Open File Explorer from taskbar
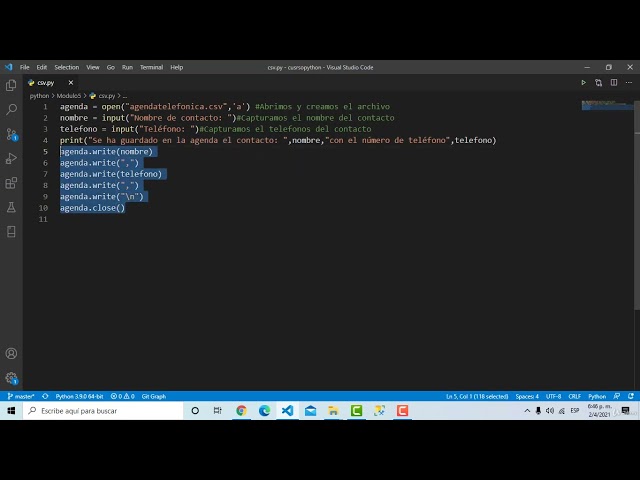The image size is (640, 480). pyautogui.click(x=333, y=411)
